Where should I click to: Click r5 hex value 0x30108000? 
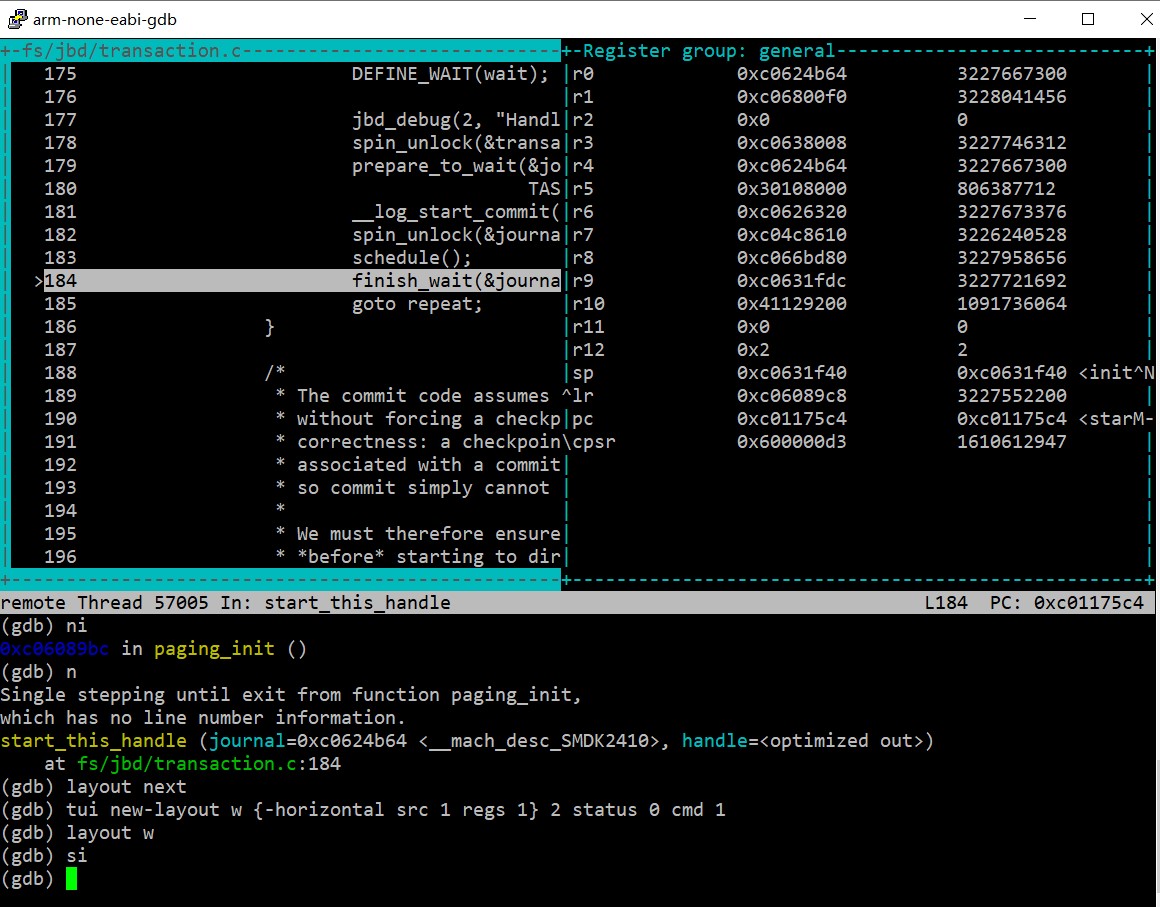(x=792, y=188)
